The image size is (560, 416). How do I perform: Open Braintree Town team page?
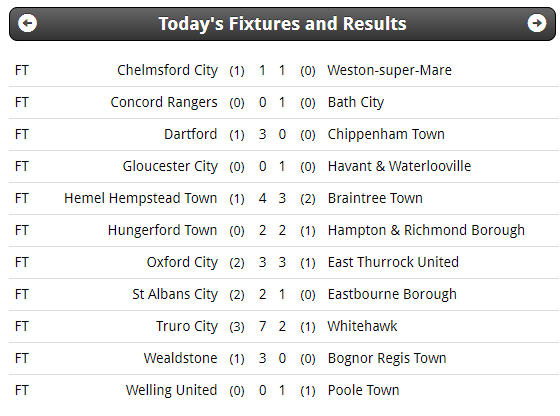click(x=375, y=199)
